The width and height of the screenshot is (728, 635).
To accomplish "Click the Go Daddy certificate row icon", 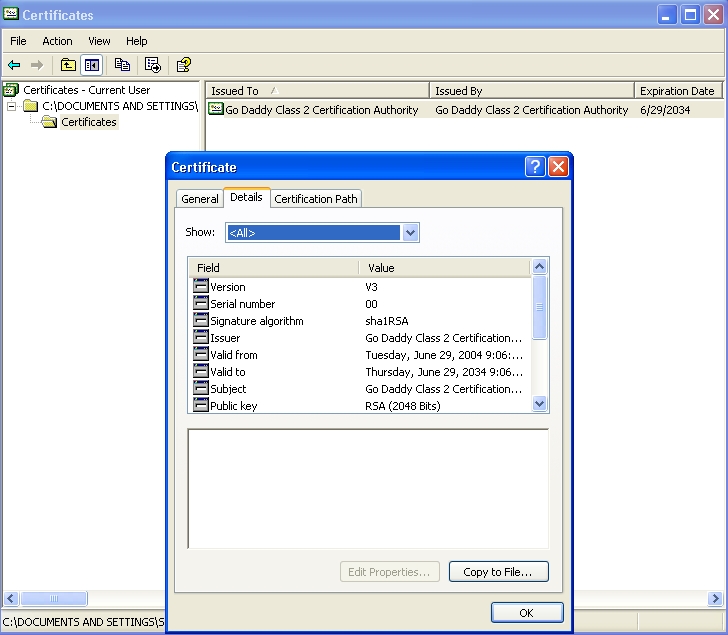I will pyautogui.click(x=215, y=110).
